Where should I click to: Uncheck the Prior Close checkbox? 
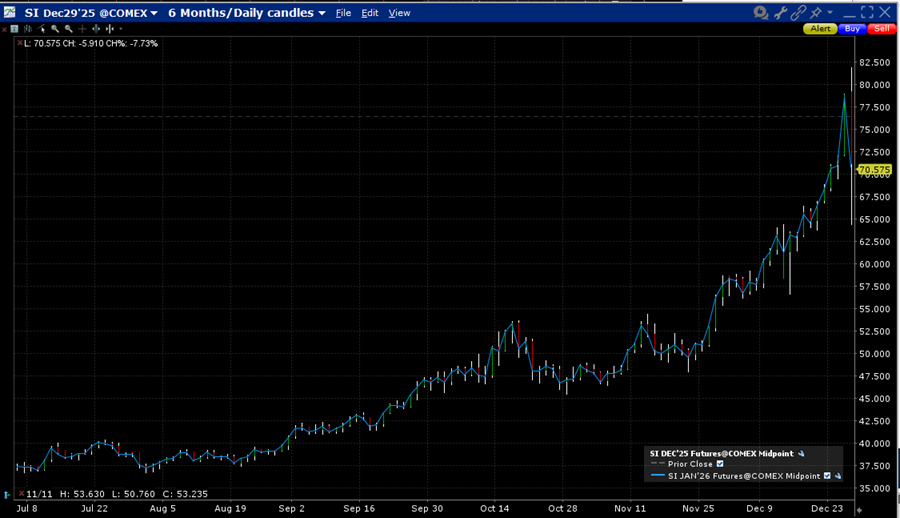[x=720, y=464]
